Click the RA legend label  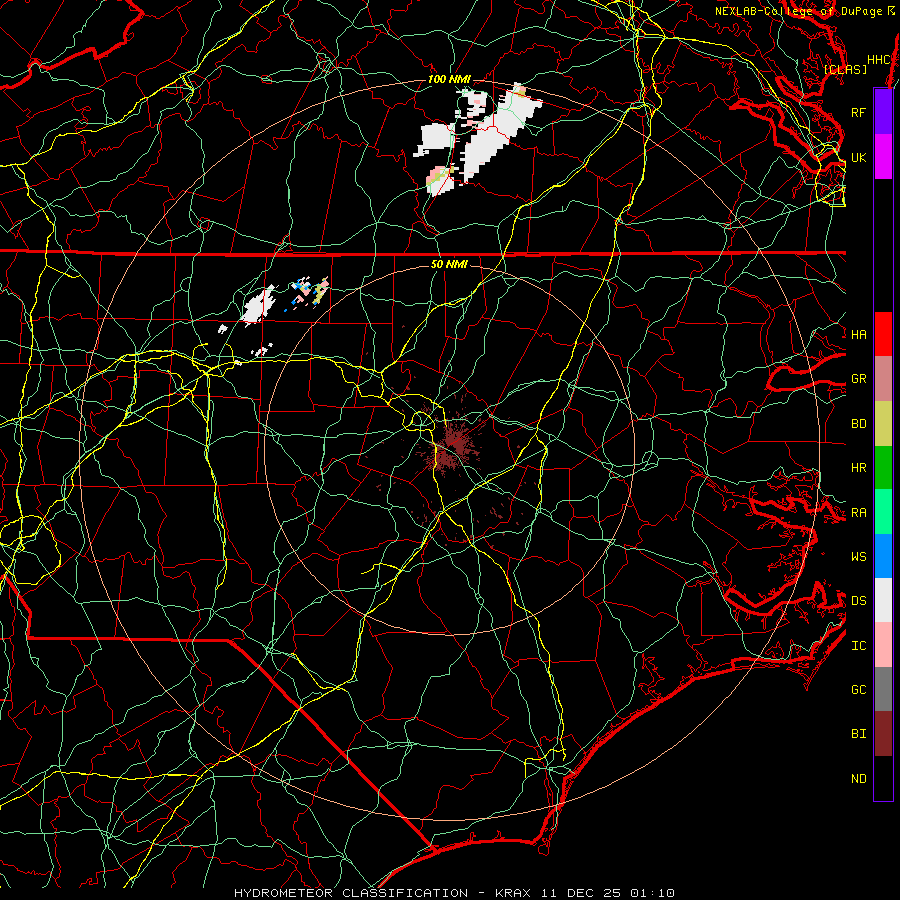[x=858, y=513]
